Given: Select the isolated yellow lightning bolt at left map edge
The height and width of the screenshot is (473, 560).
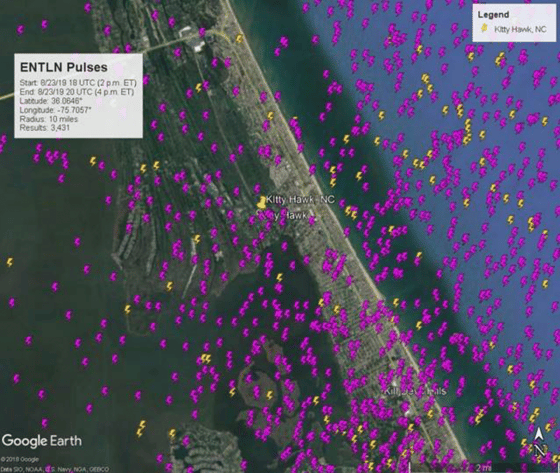Looking at the screenshot, I should click(10, 263).
